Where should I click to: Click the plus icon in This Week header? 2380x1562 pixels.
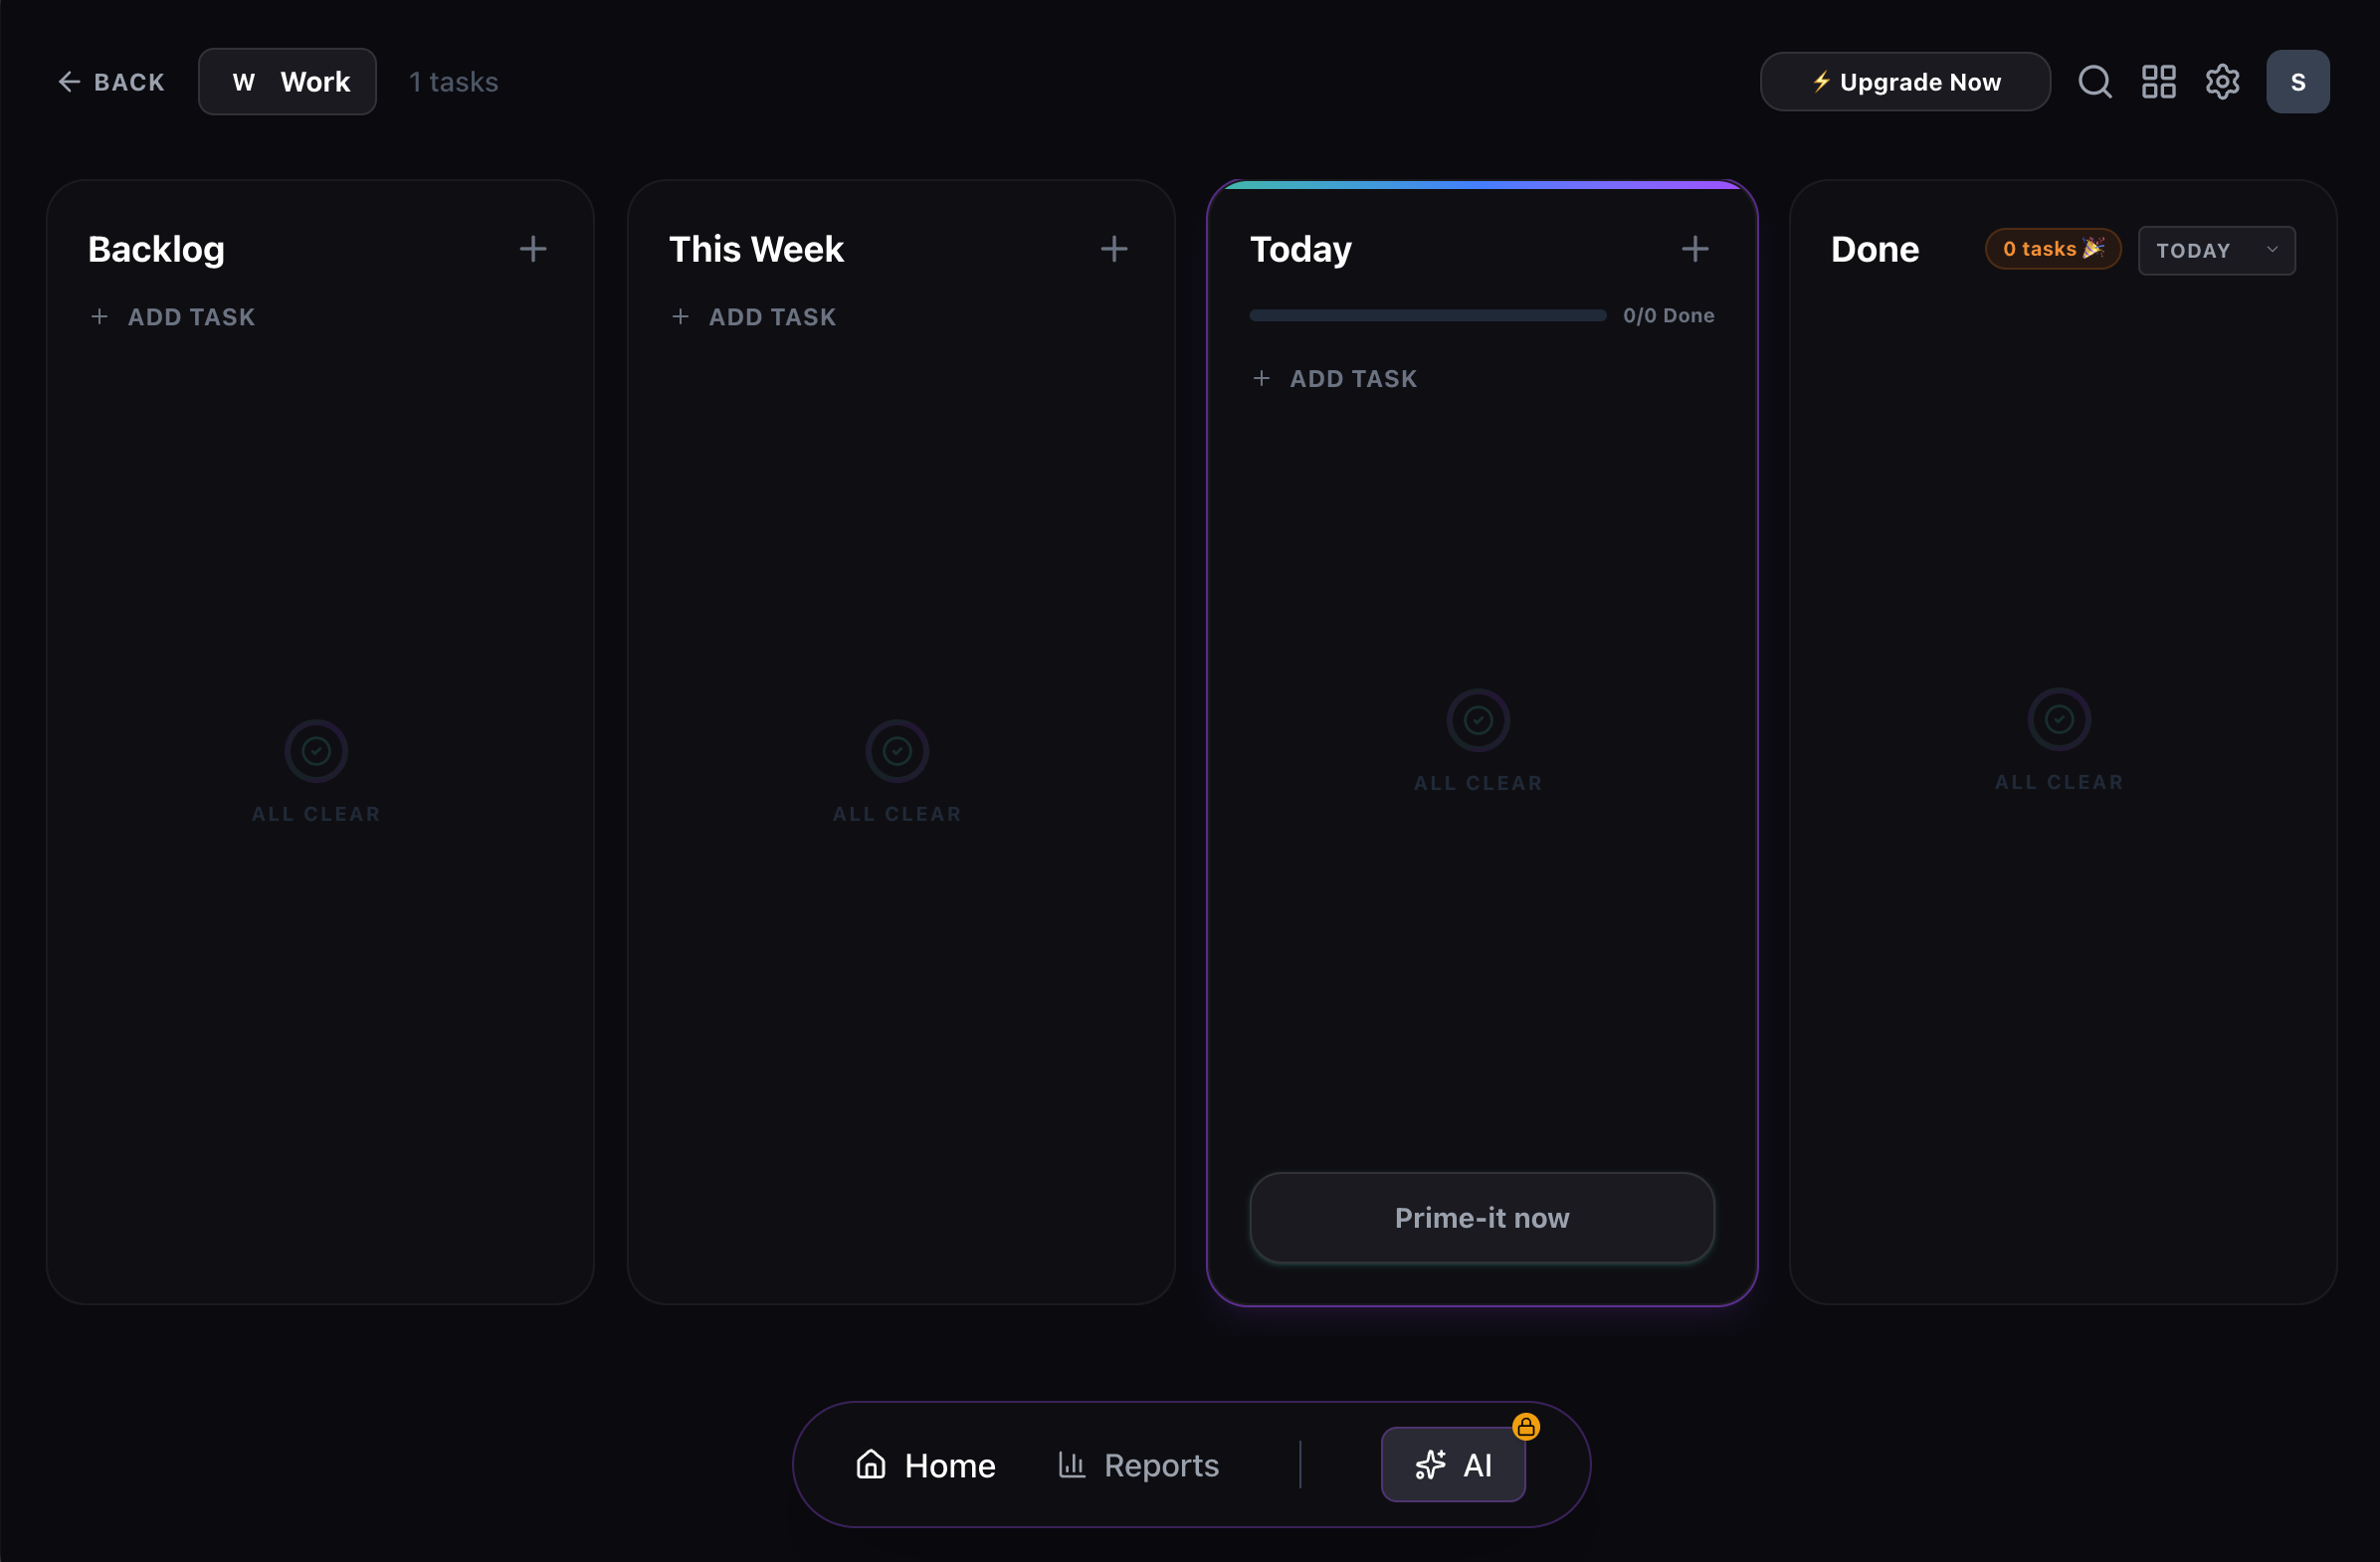coord(1114,249)
